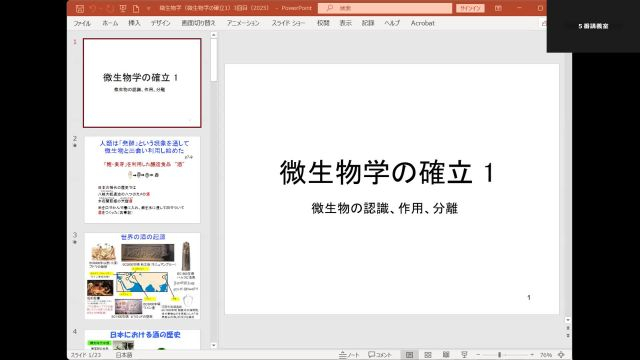Viewport: 640px width, 360px height.
Task: Click zoom in plus button
Action: (x=532, y=355)
